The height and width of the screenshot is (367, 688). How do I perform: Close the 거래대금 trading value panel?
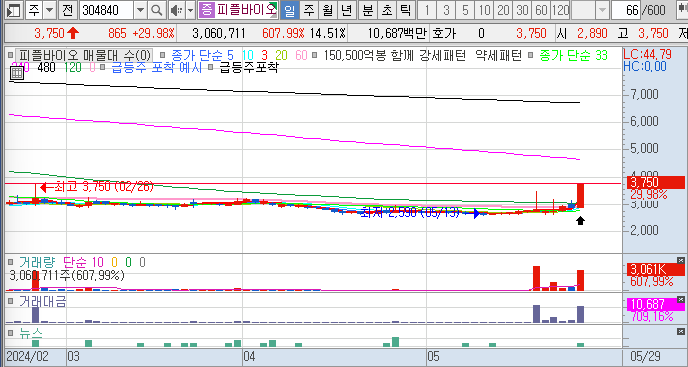click(x=681, y=299)
